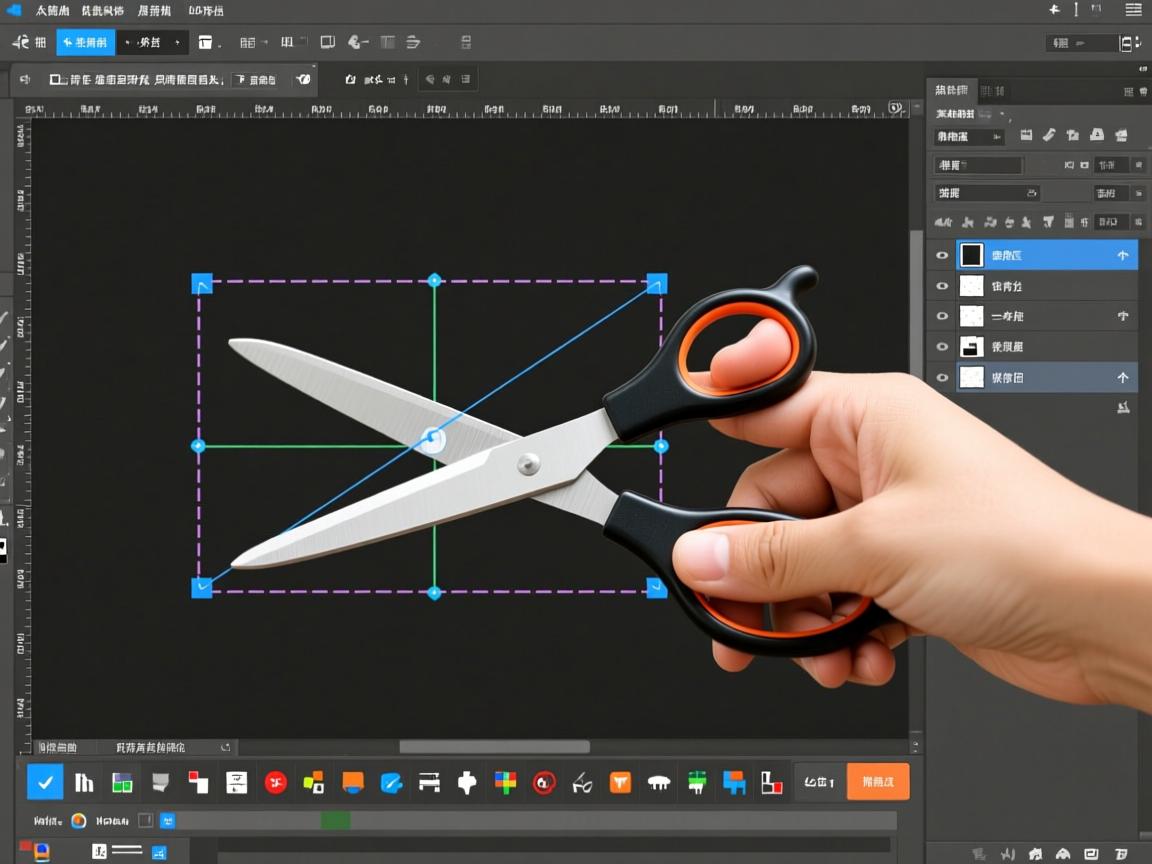Expand the third-row dropdown in the right panel
Image resolution: width=1152 pixels, height=864 pixels.
(x=987, y=193)
